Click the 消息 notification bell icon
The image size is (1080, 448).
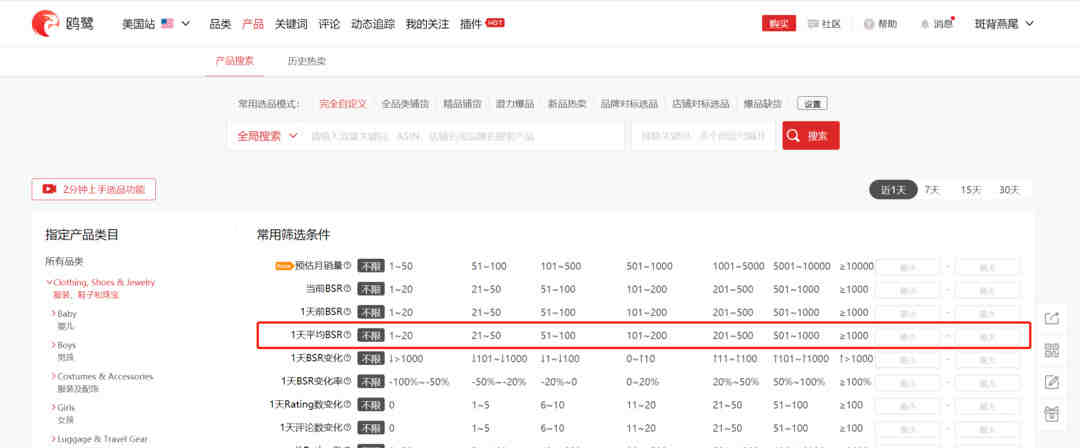(924, 24)
